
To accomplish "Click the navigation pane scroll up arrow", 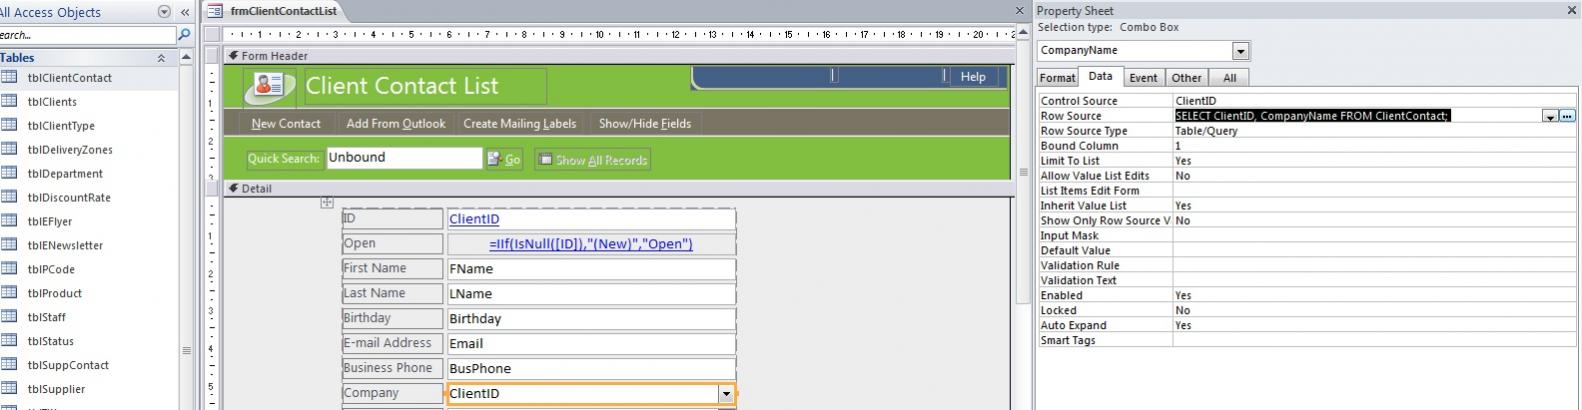I will tap(185, 58).
